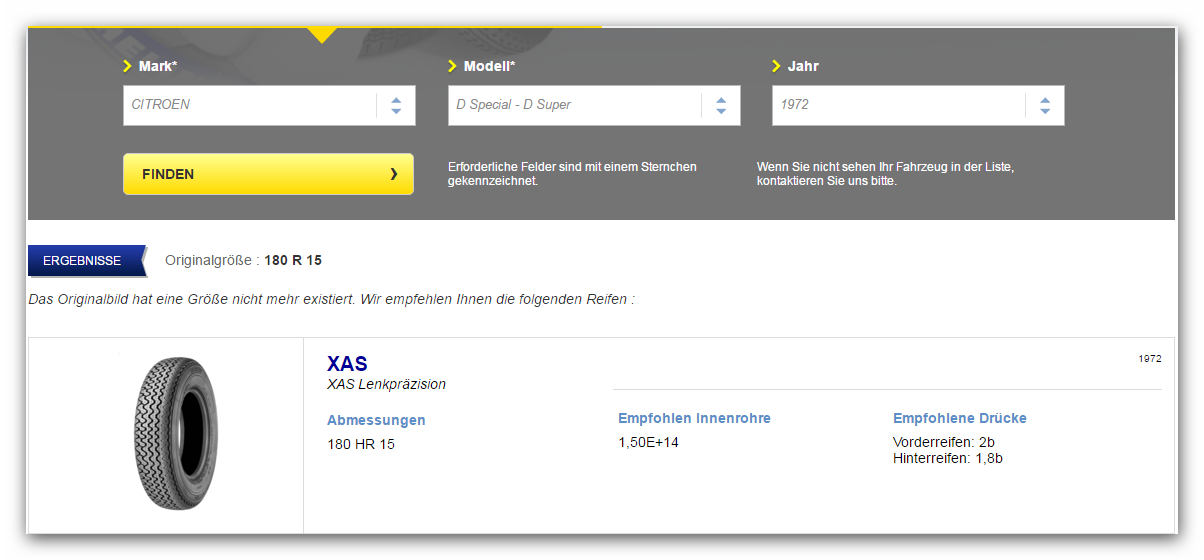The image size is (1204, 560).
Task: Click the 'Das Originalbild hat eine Größe' notice
Action: [332, 299]
